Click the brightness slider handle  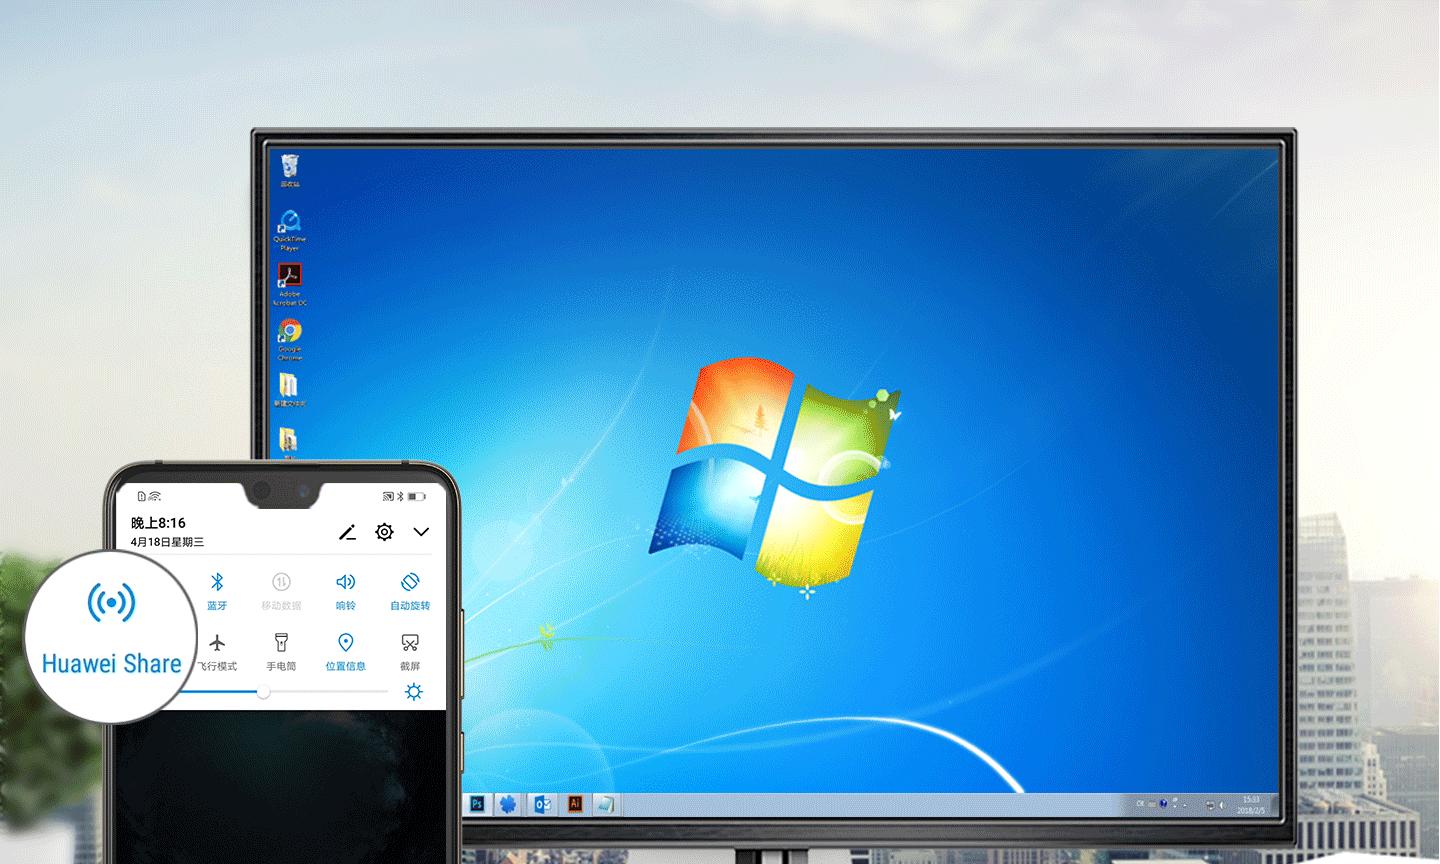(263, 691)
